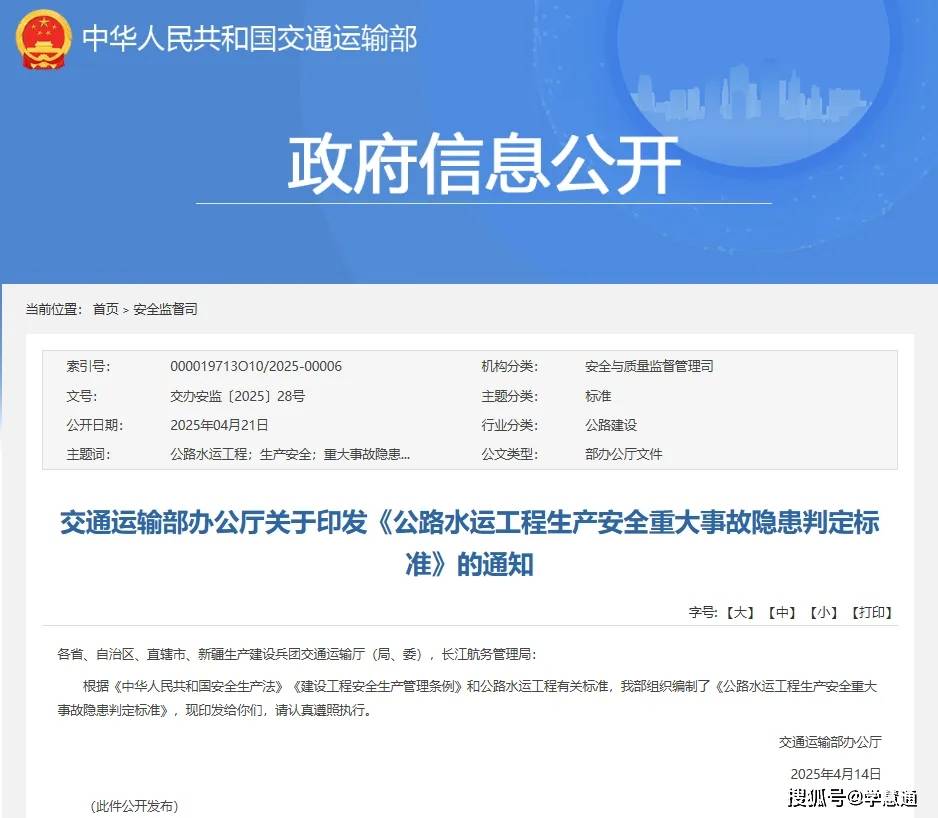The height and width of the screenshot is (818, 938).
Task: Click the 安全与质量监督管理司 agency category
Action: click(649, 367)
